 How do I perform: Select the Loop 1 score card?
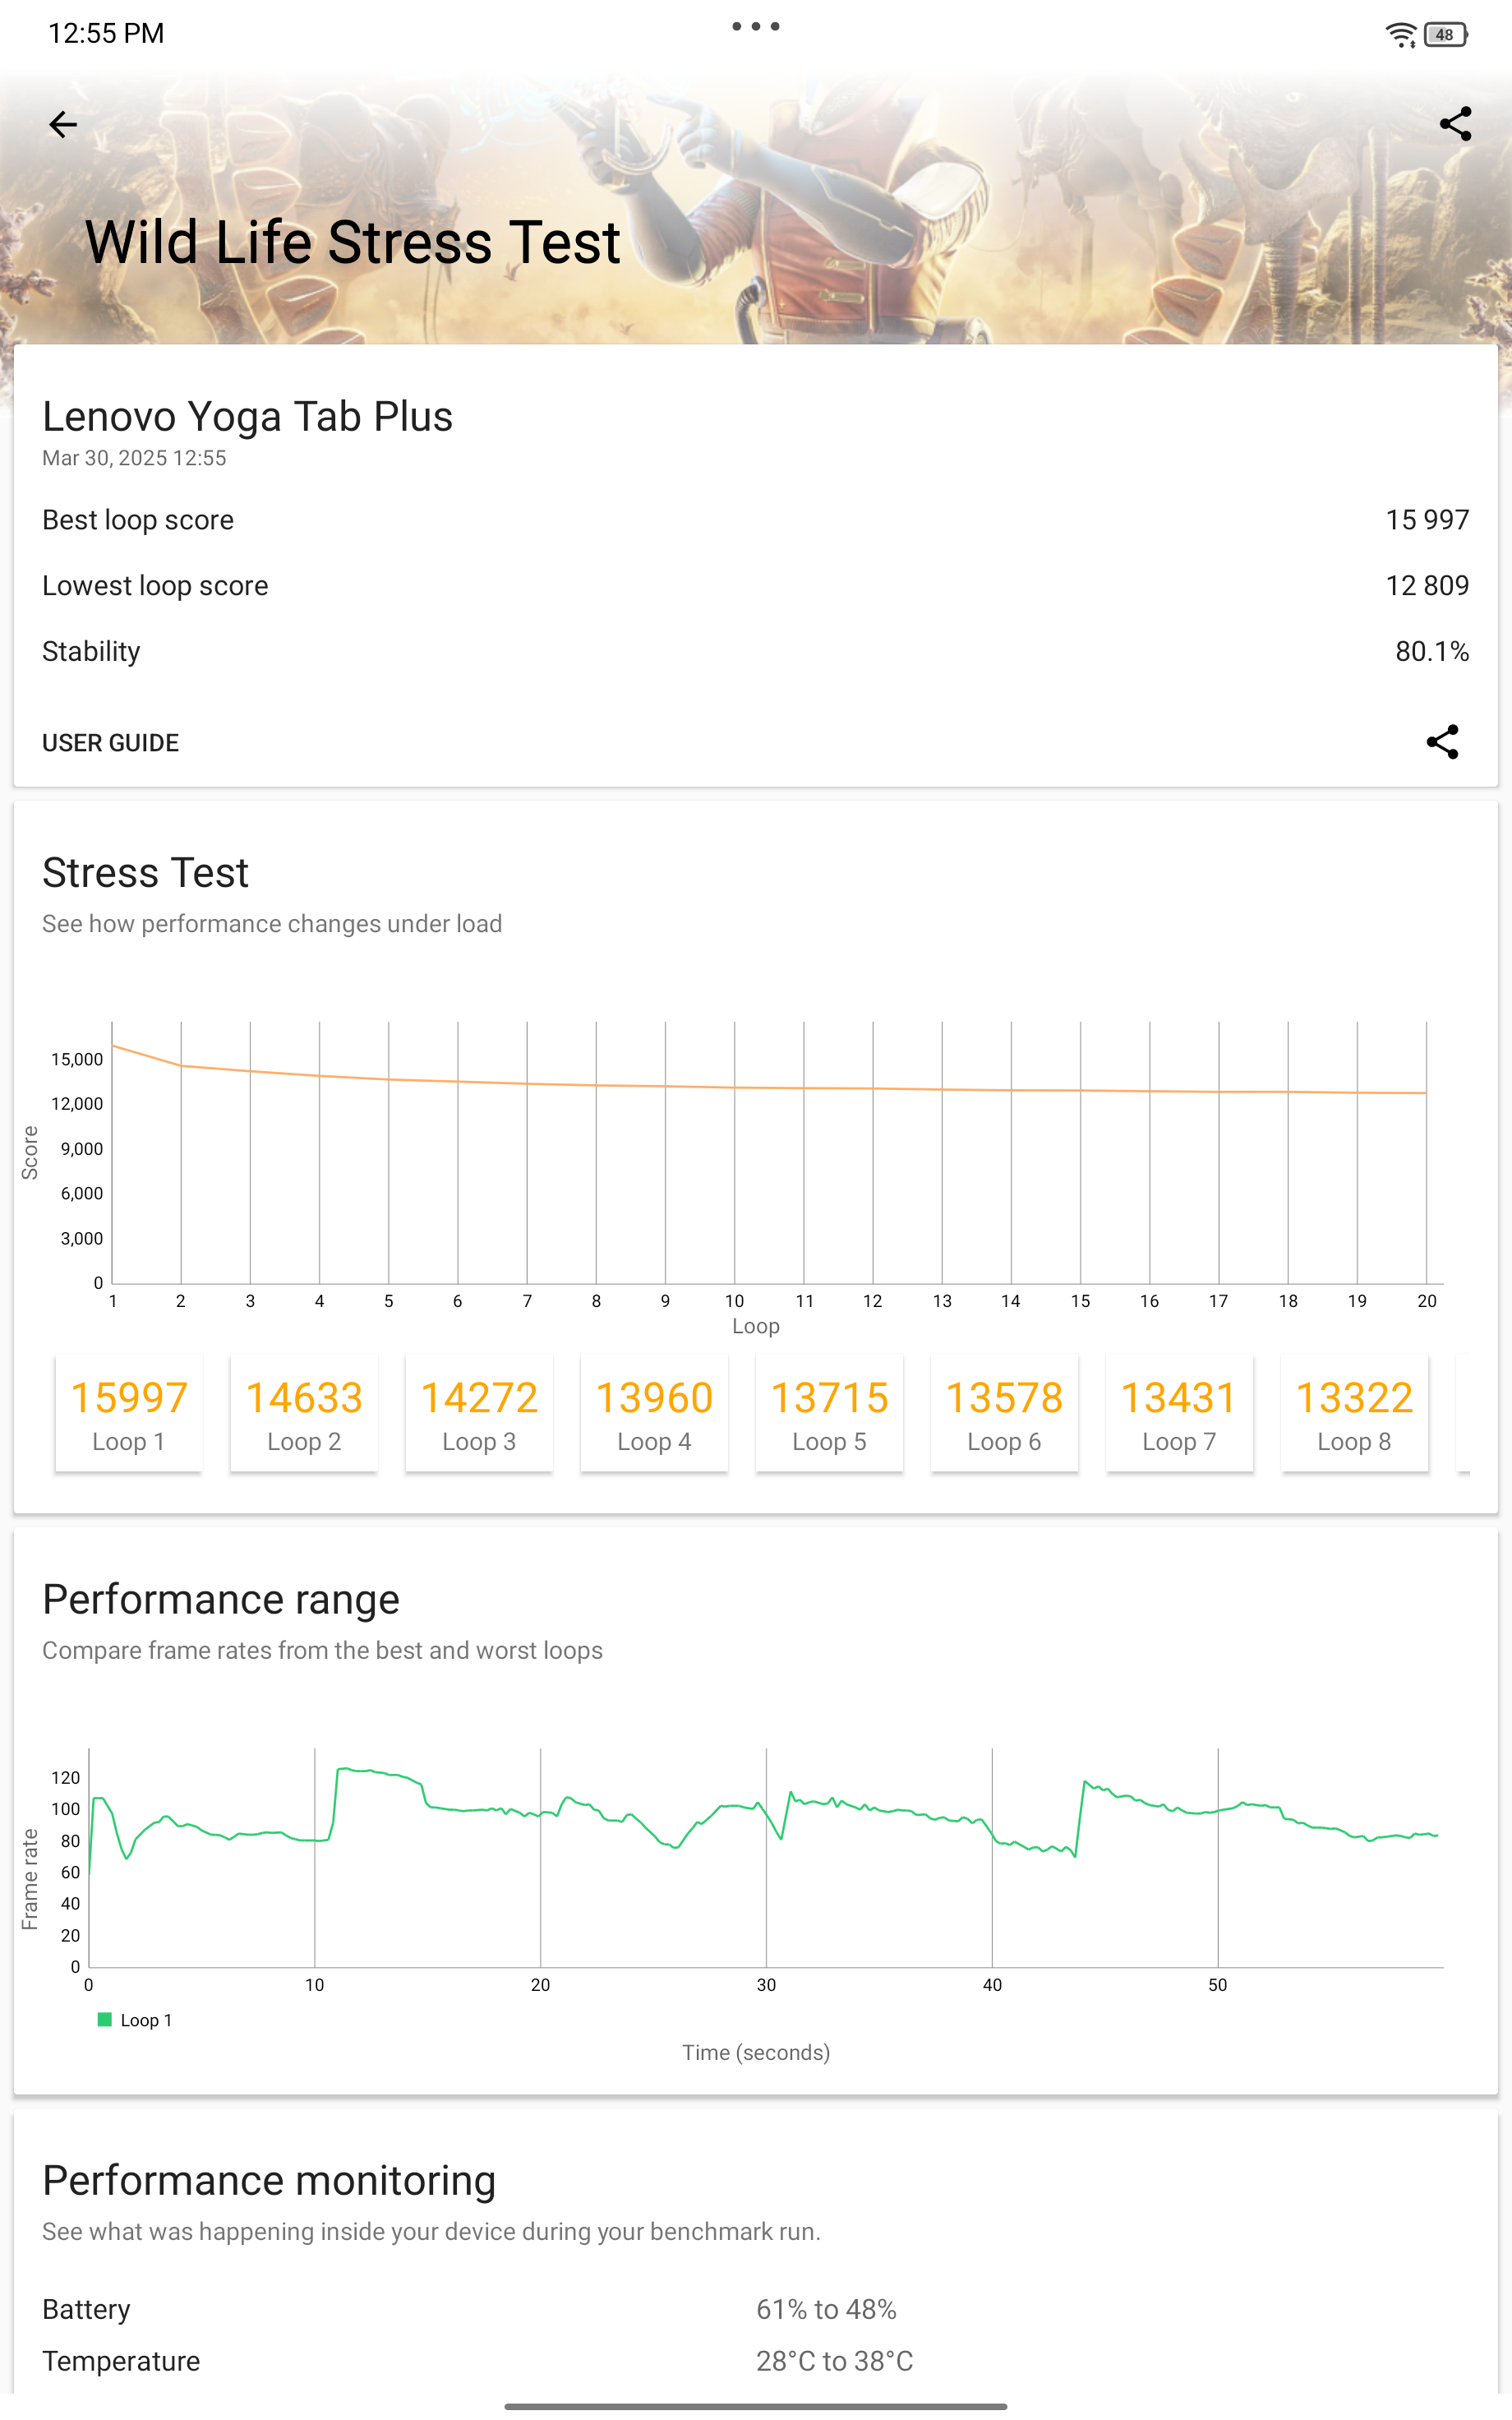click(129, 1414)
